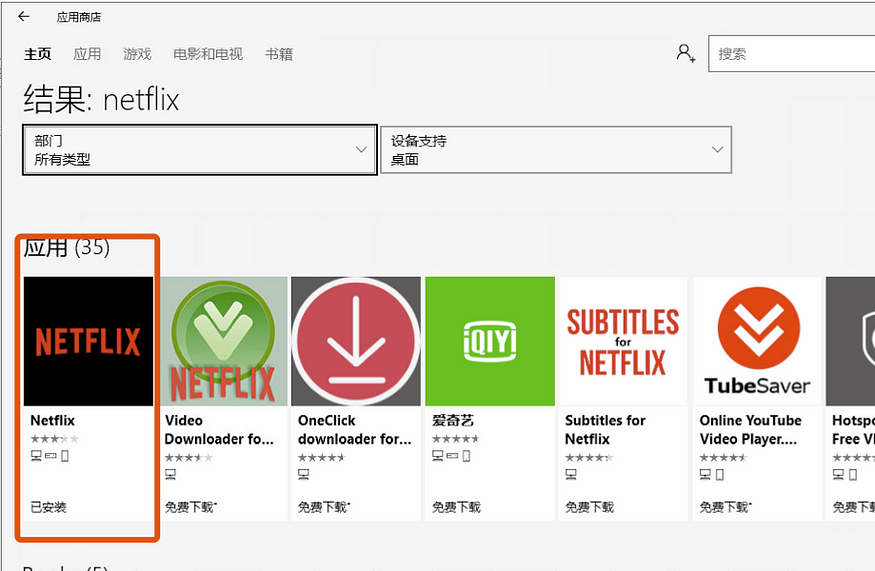Click 免费下载 under Video Downloader
The image size is (875, 571).
(190, 507)
